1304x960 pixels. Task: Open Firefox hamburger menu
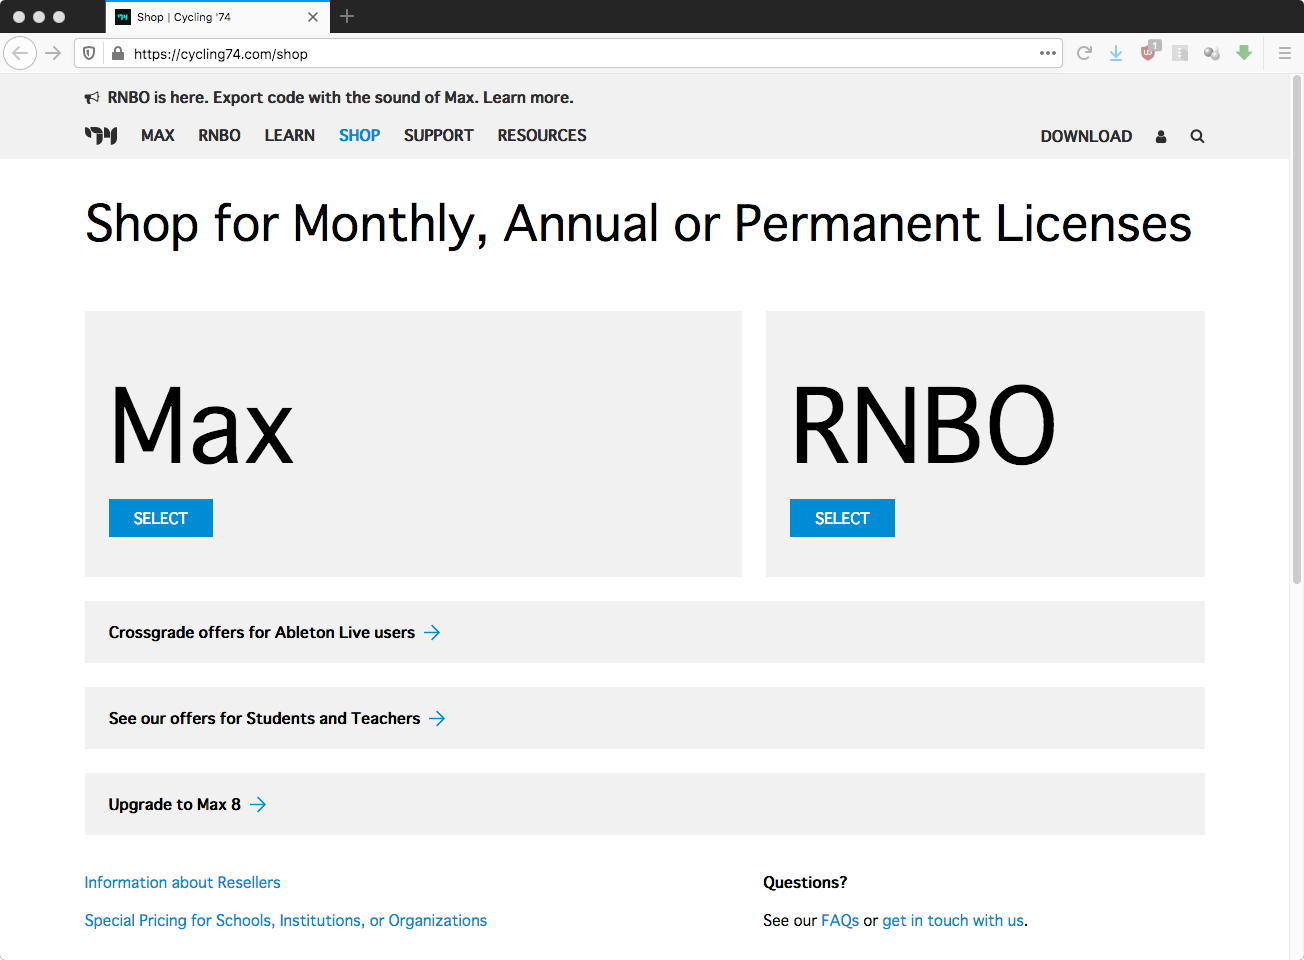(1285, 53)
